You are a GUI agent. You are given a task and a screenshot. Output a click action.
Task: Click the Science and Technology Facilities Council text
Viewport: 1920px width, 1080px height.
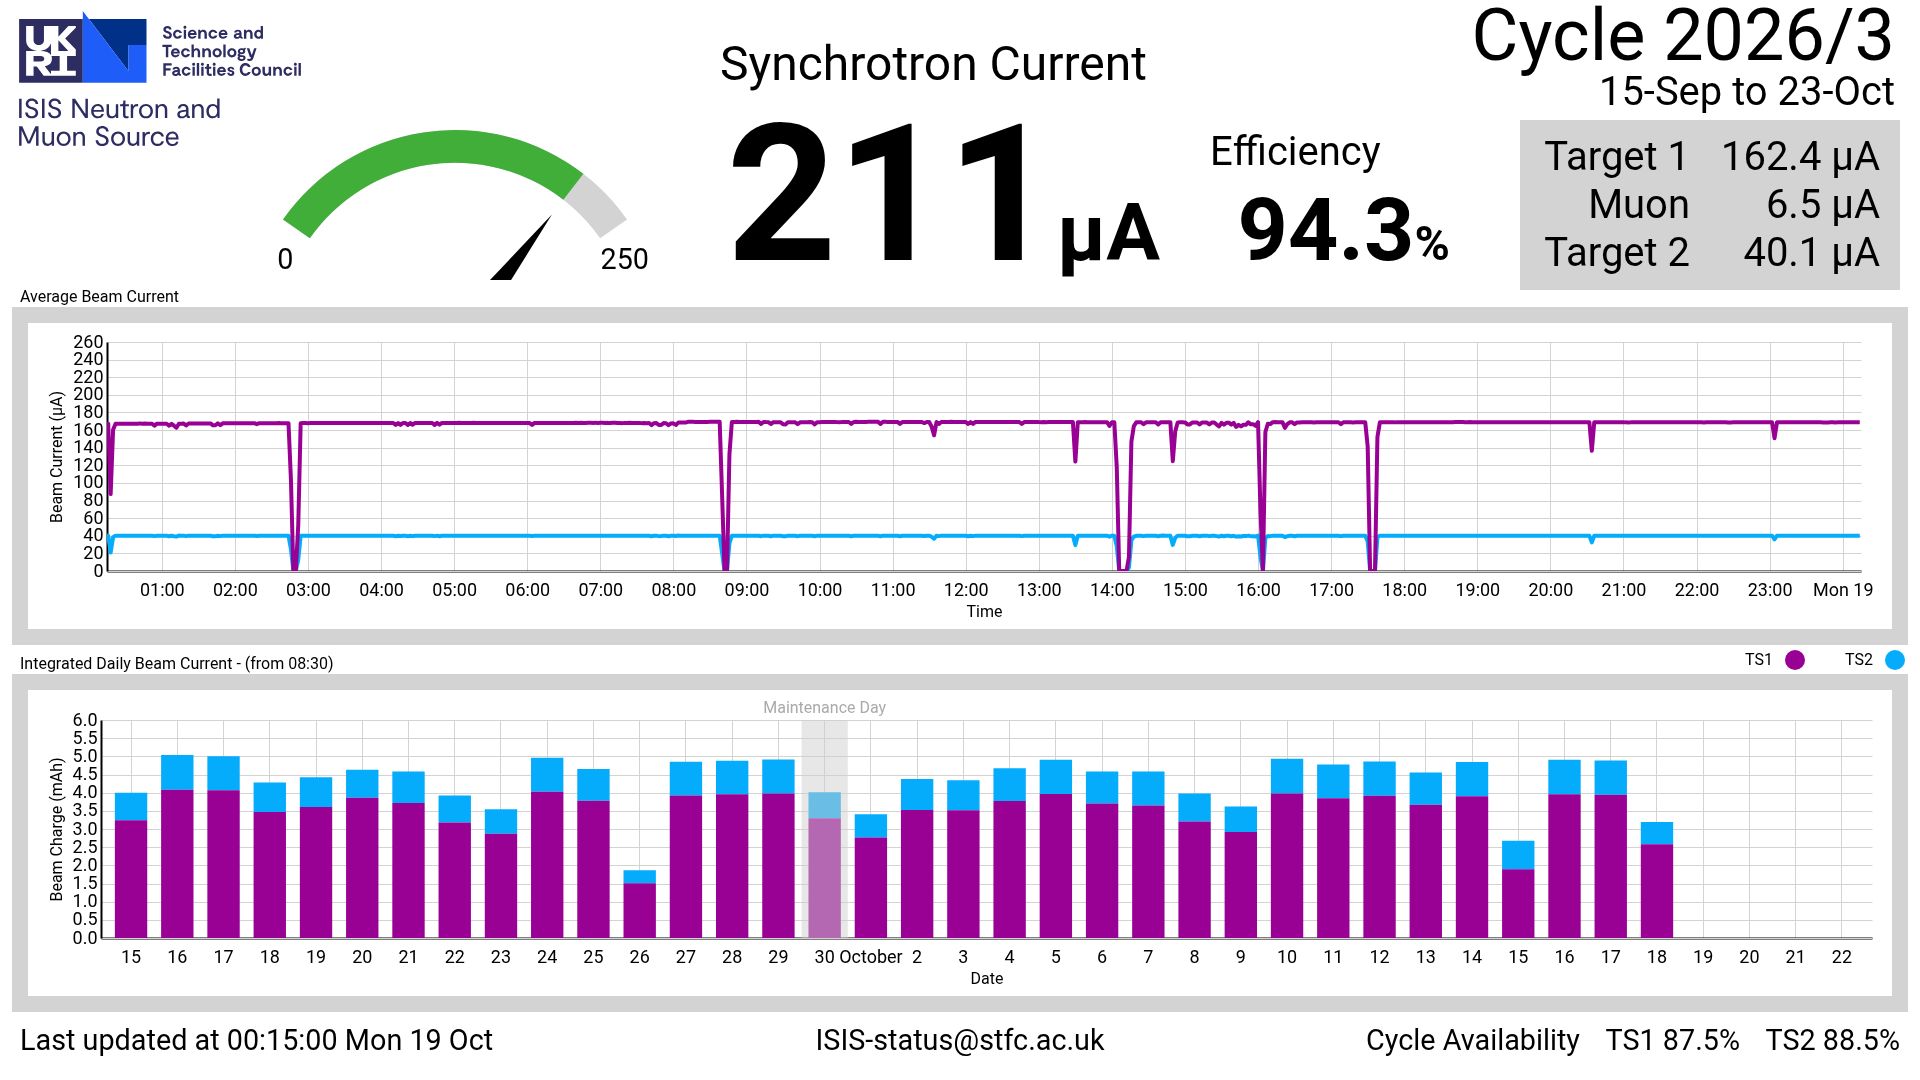pyautogui.click(x=231, y=51)
